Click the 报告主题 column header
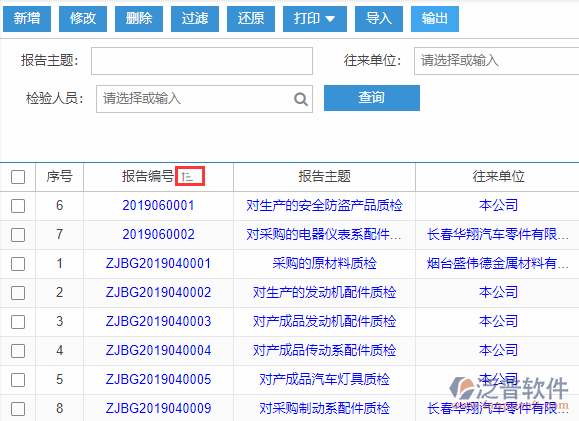 pyautogui.click(x=325, y=177)
